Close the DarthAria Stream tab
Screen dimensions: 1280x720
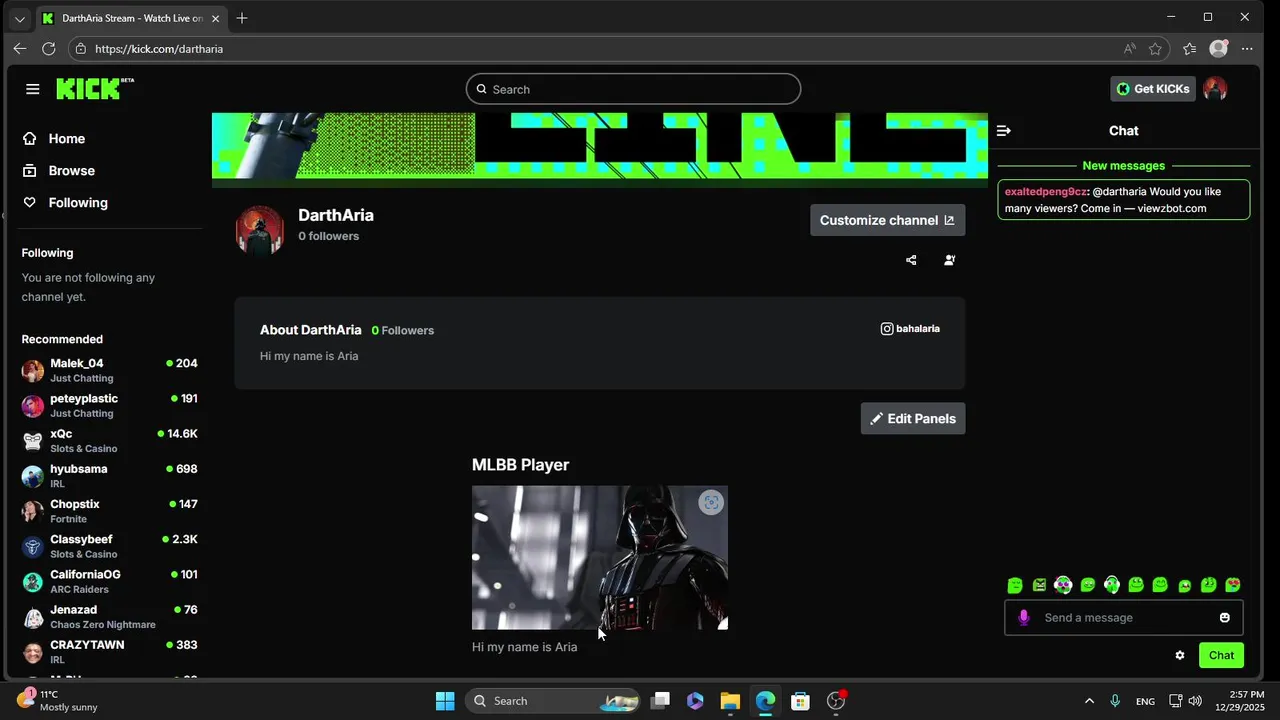coord(215,18)
